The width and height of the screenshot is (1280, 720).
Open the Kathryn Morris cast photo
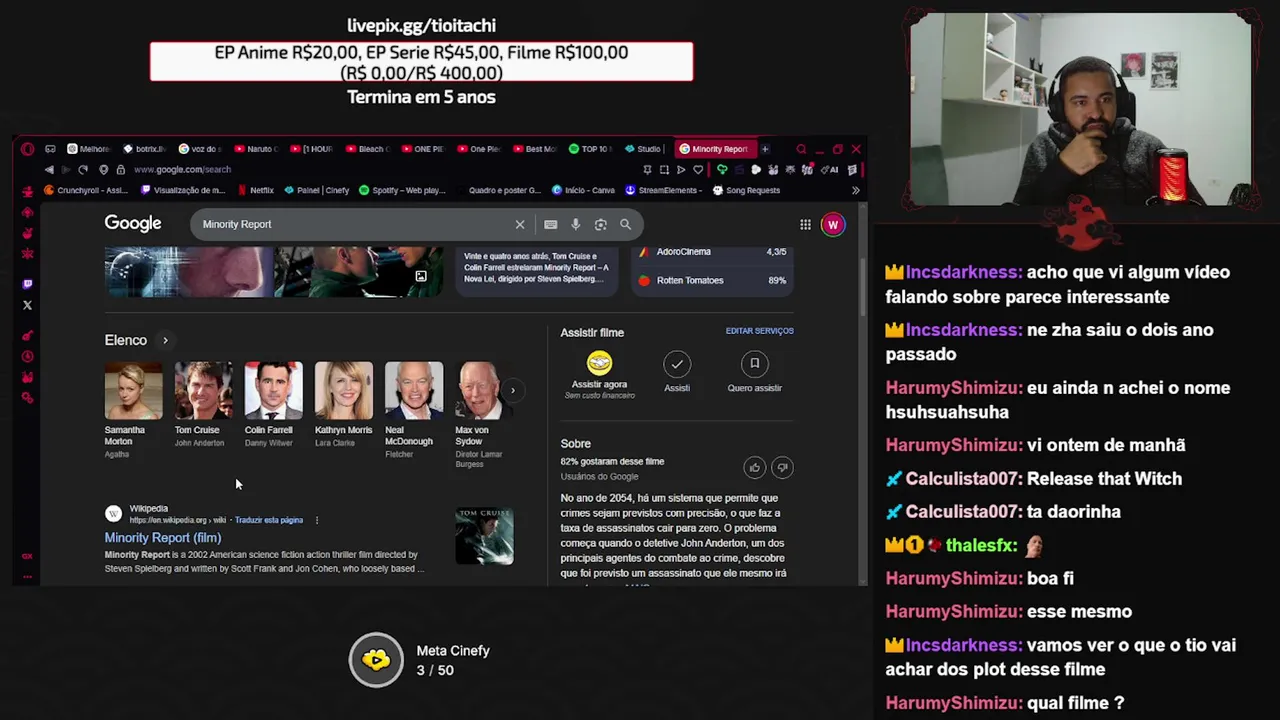coord(343,391)
